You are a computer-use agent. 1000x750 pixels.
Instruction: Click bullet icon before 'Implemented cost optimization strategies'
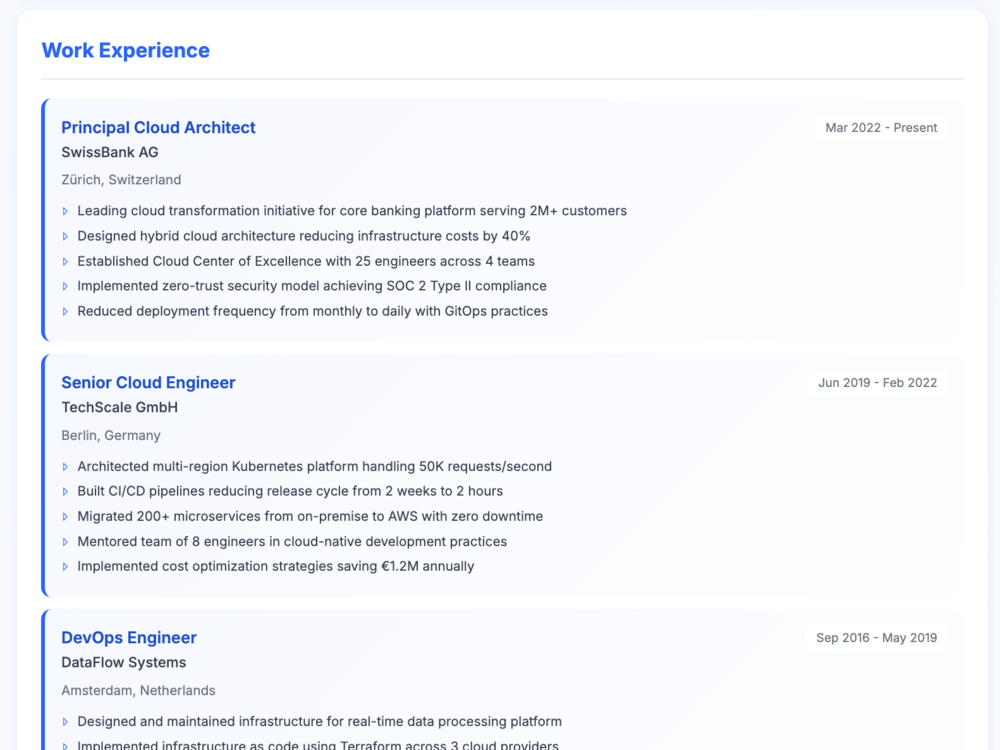pos(65,566)
